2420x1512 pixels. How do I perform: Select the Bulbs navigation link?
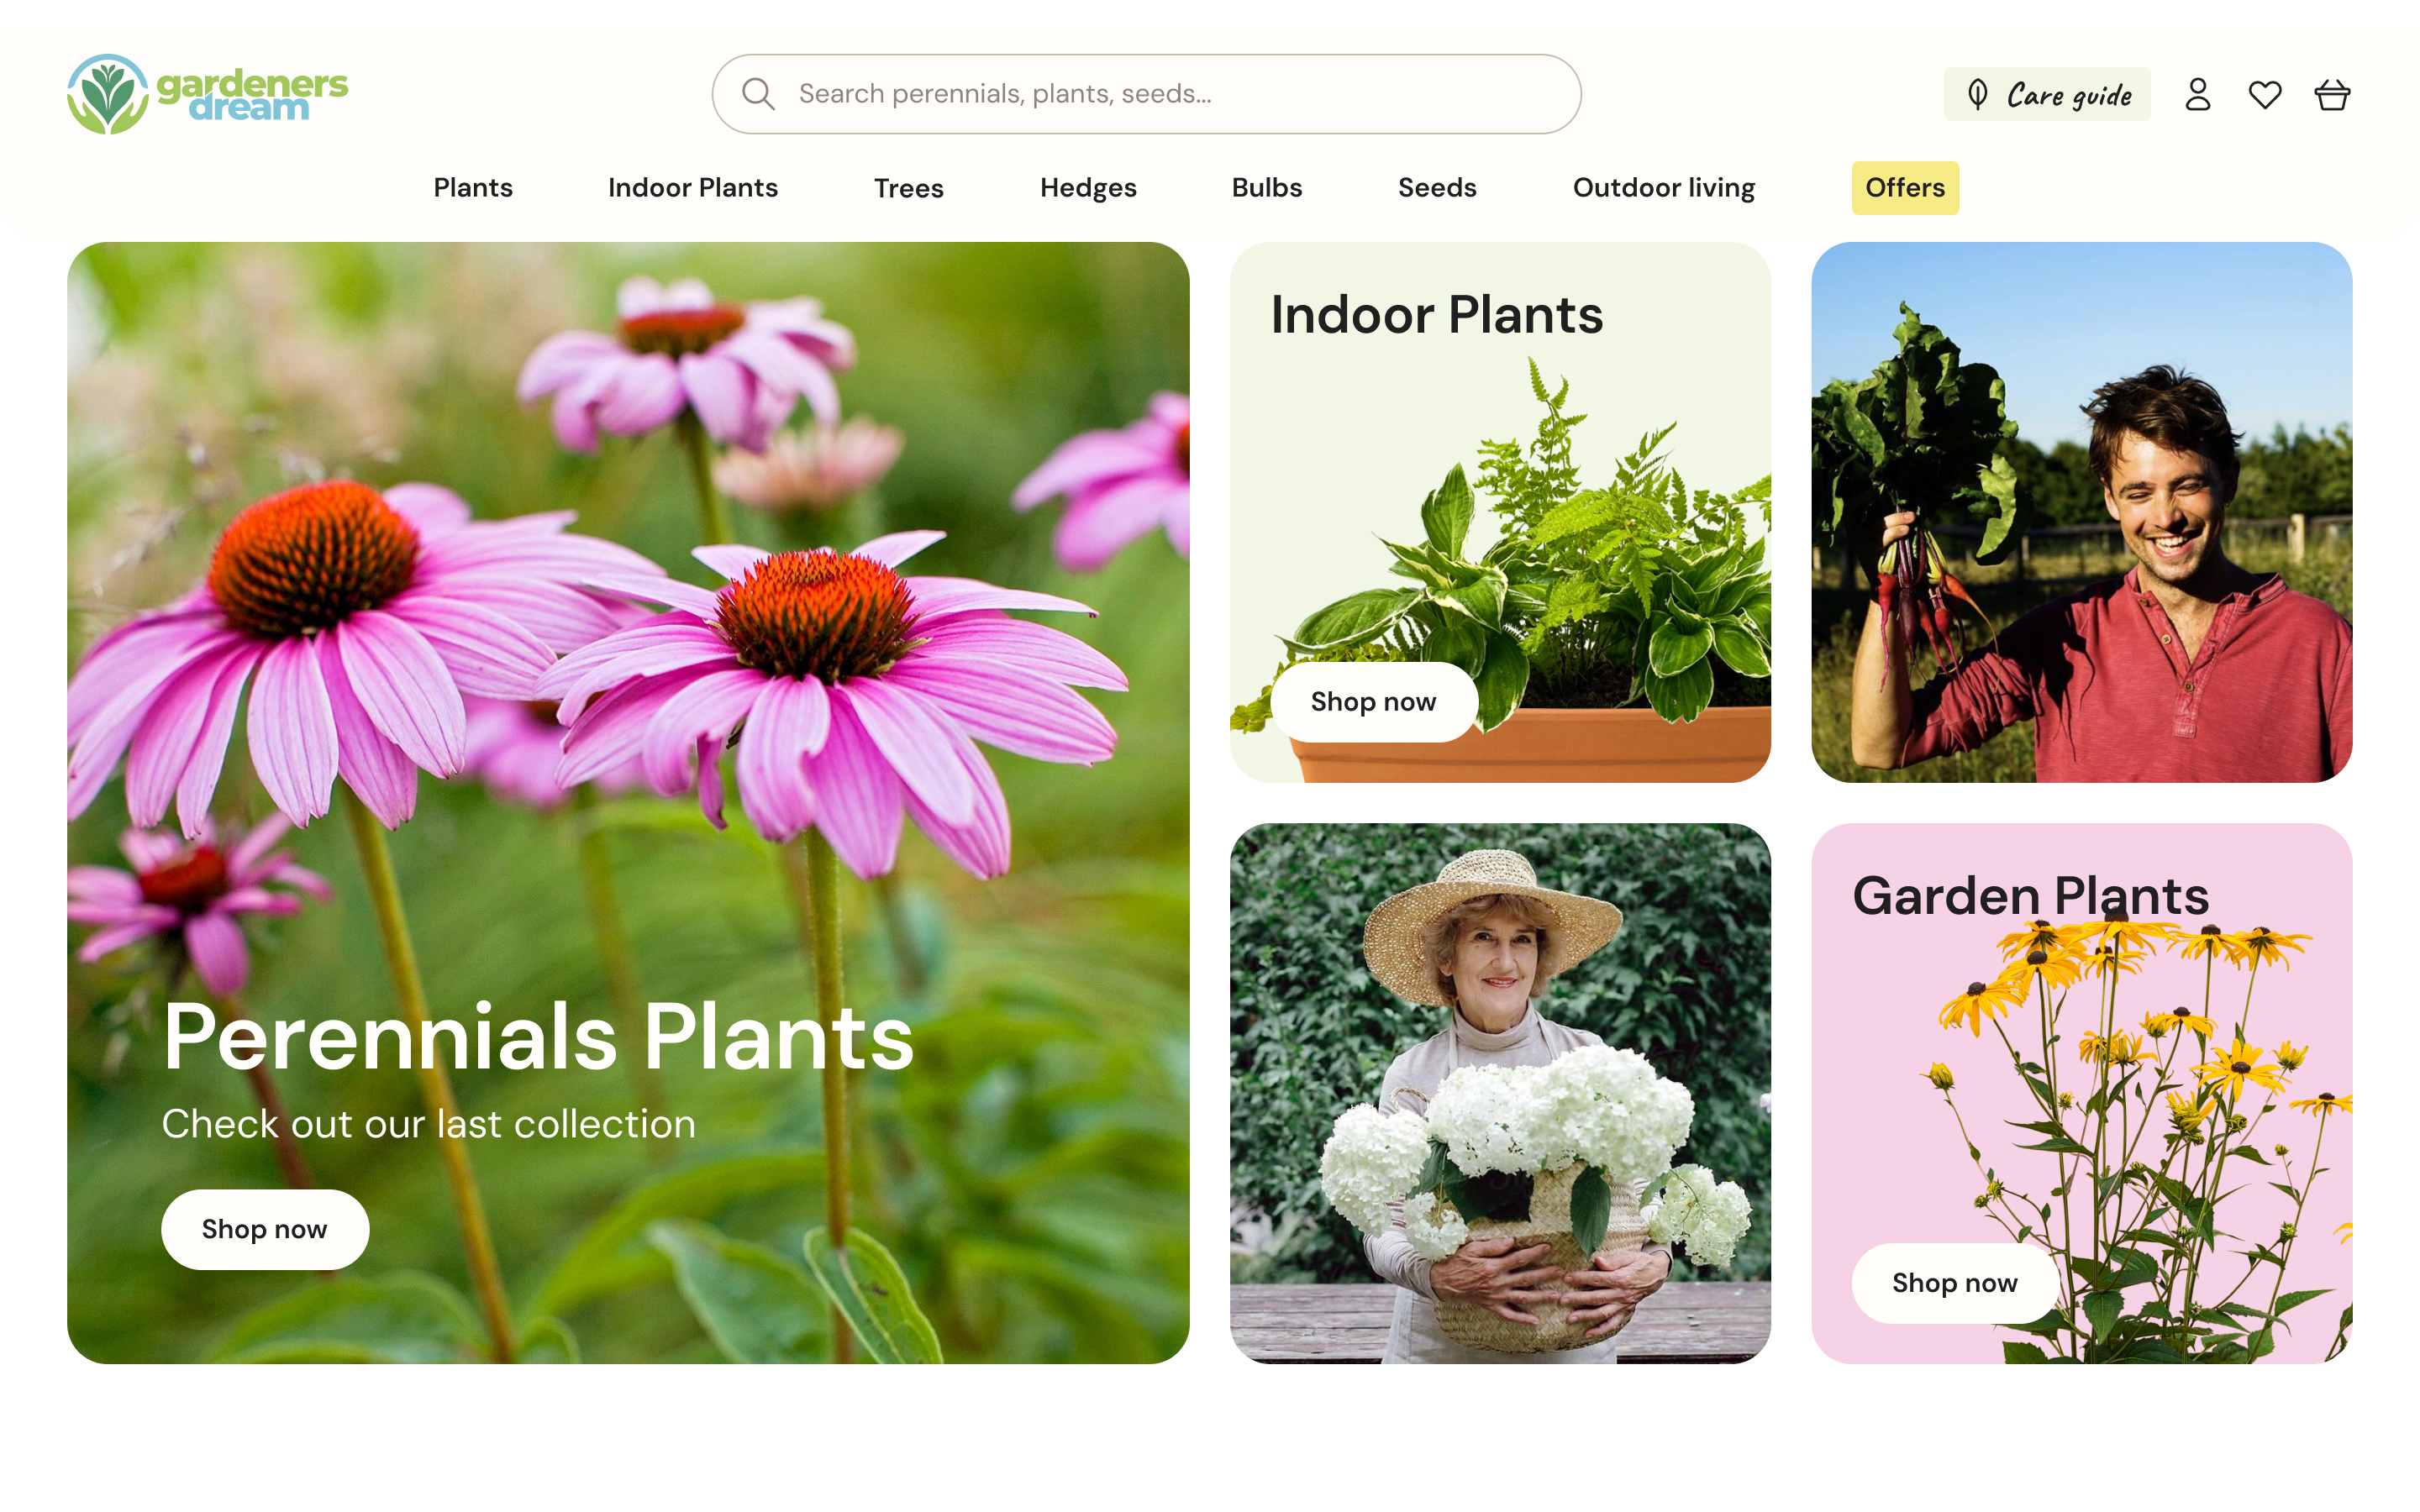click(x=1266, y=188)
